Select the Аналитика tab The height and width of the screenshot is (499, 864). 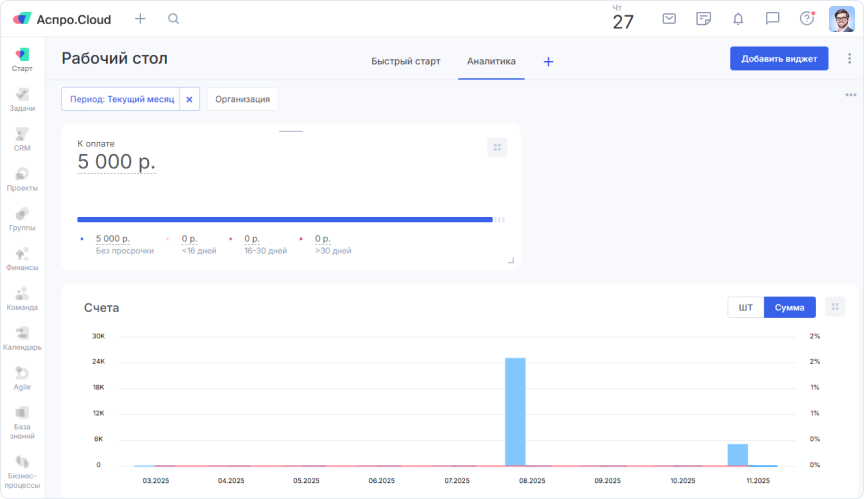491,61
